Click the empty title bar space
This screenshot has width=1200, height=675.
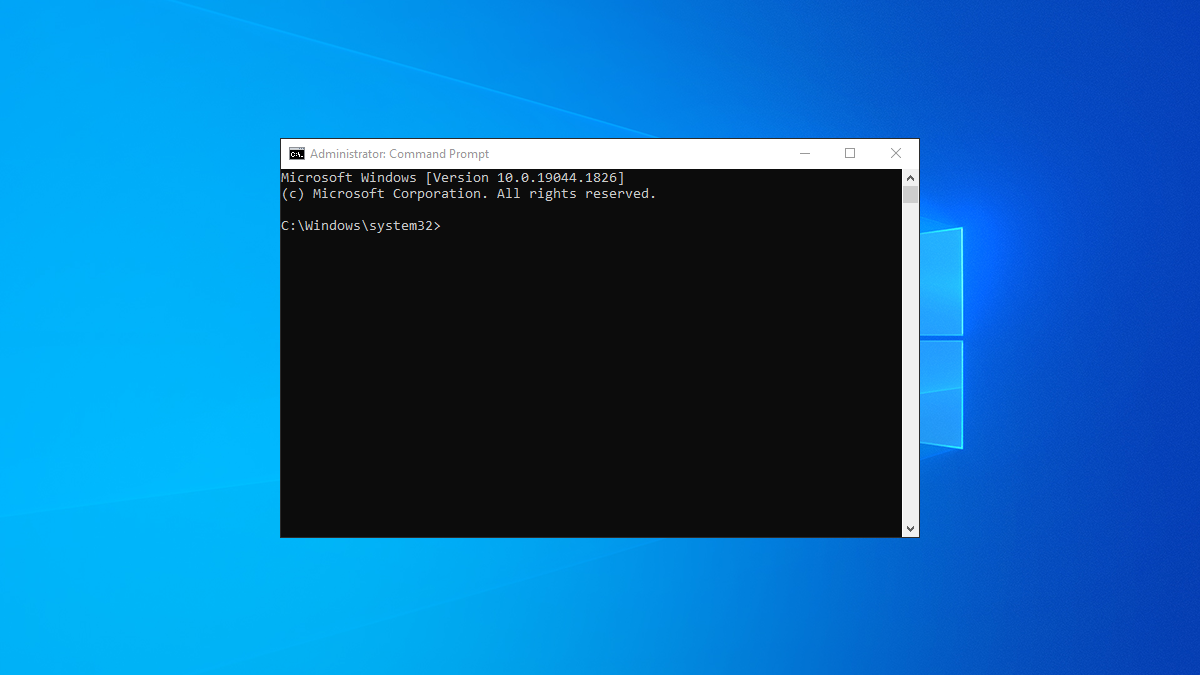coord(620,153)
